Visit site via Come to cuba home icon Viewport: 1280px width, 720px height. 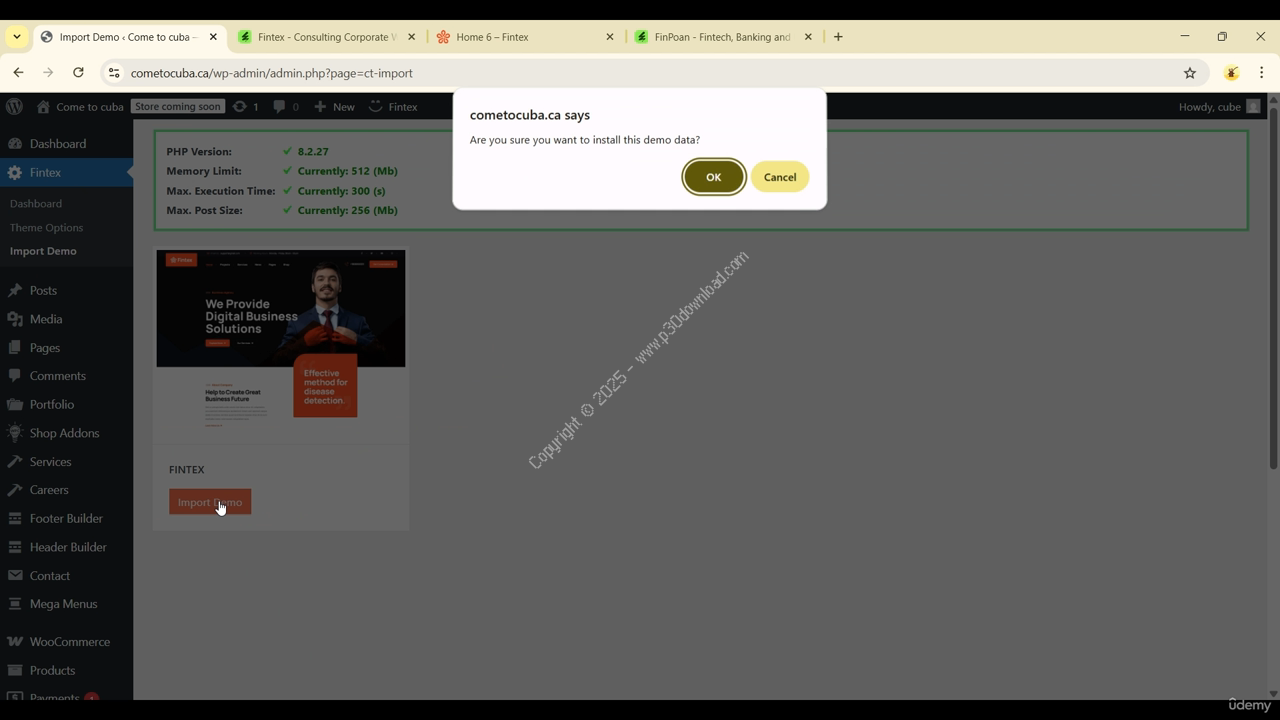pos(80,106)
